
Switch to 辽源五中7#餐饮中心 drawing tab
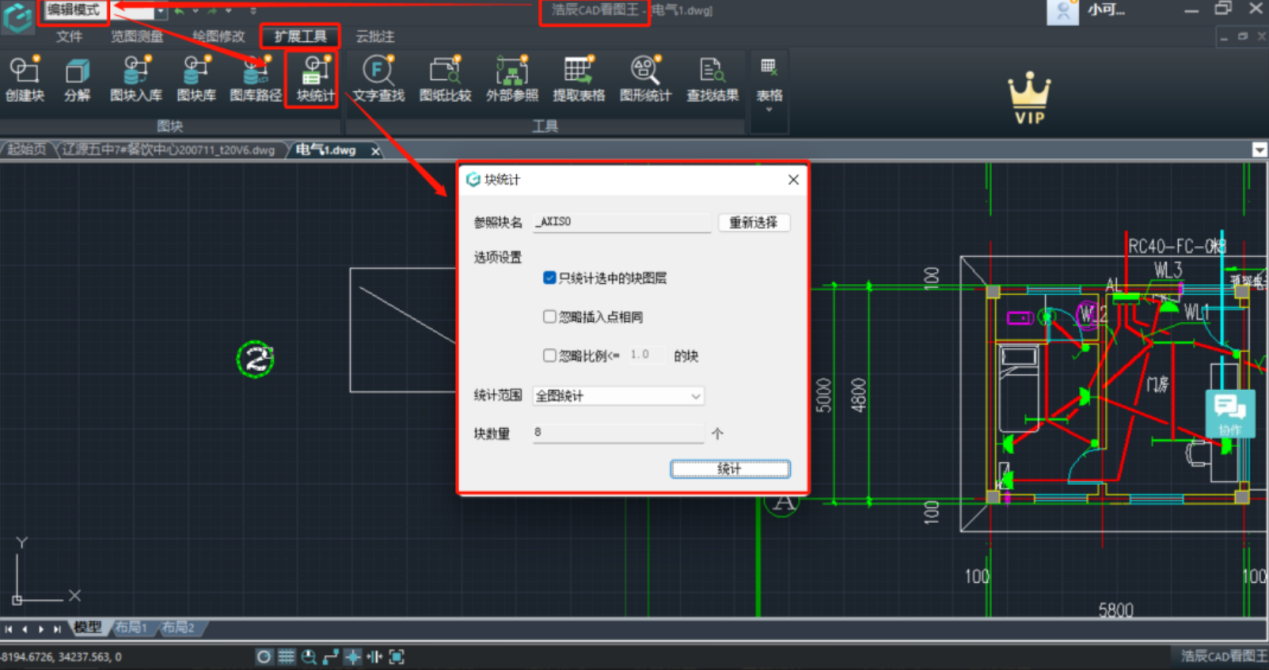click(168, 150)
